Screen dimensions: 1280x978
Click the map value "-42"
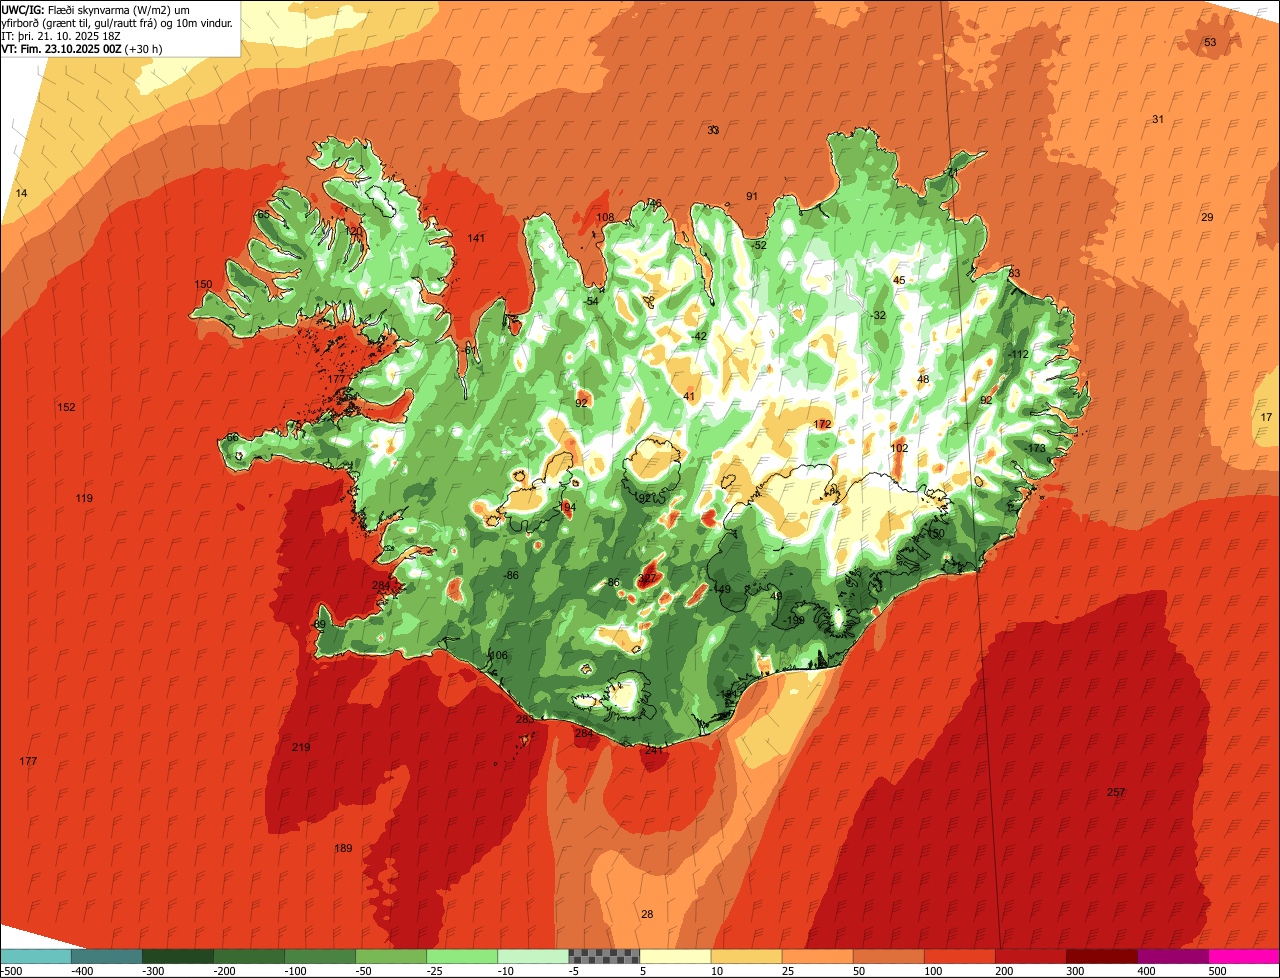coord(699,336)
